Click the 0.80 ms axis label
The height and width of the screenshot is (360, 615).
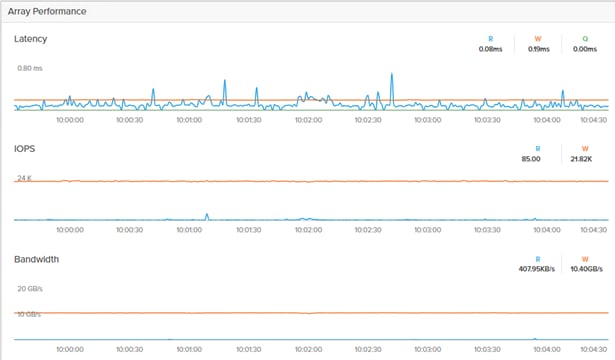click(30, 68)
